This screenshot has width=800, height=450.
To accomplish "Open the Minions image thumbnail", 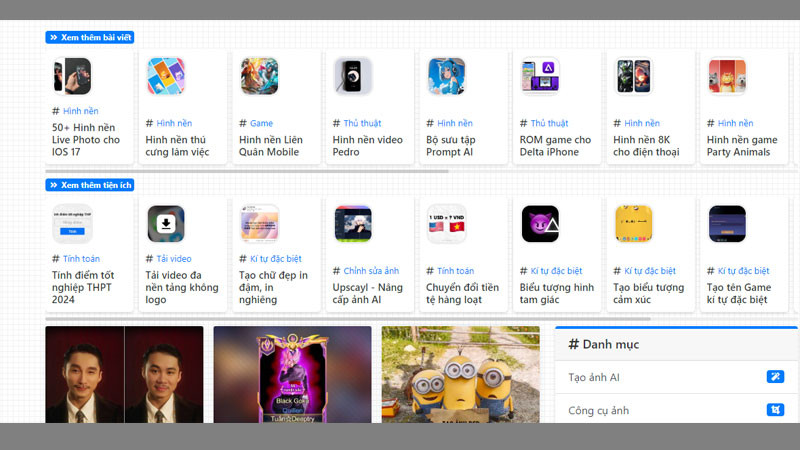I will pos(460,374).
